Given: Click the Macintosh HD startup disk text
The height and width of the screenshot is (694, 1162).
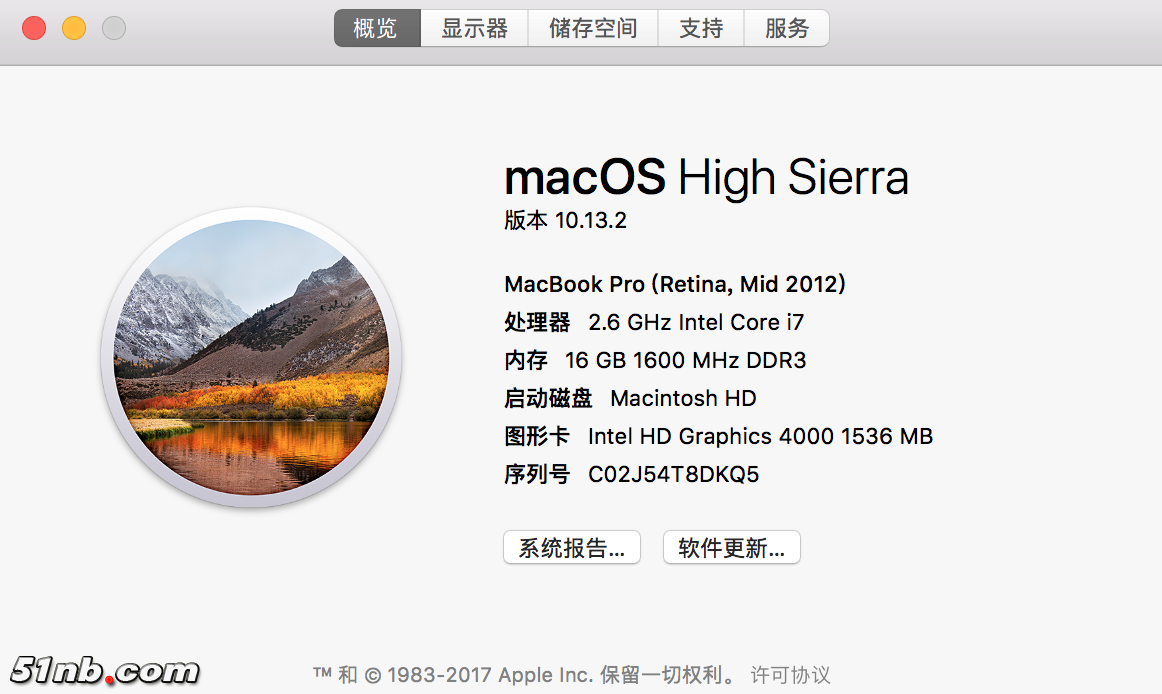Looking at the screenshot, I should 683,398.
